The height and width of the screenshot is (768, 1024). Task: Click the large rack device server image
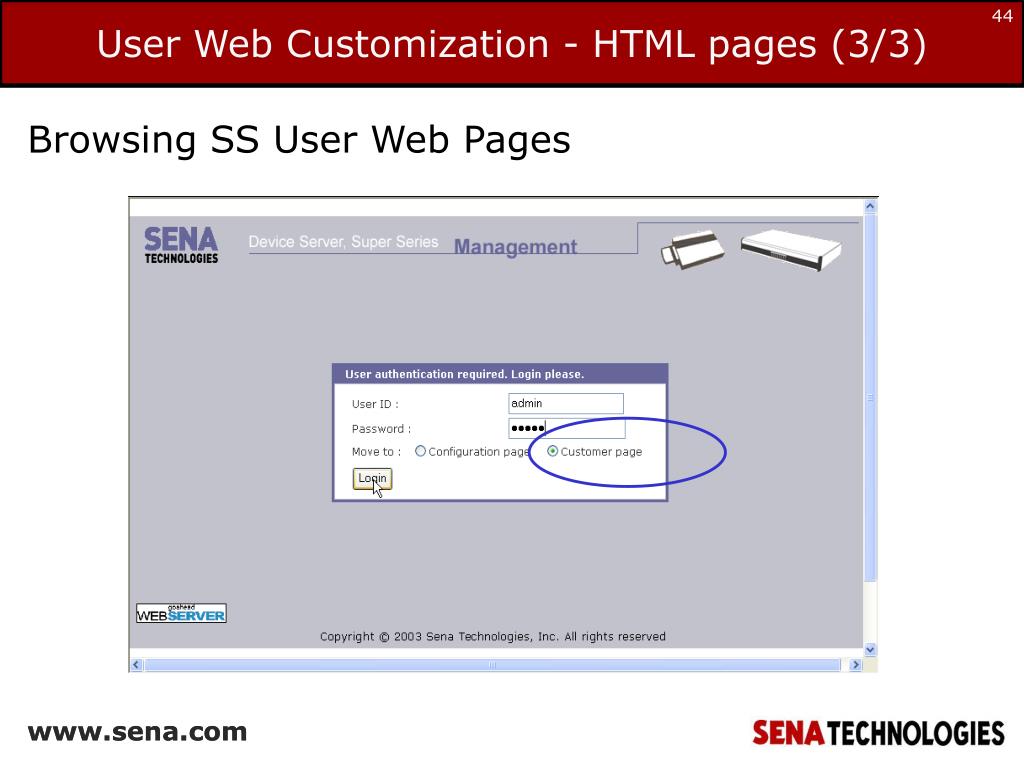click(791, 249)
